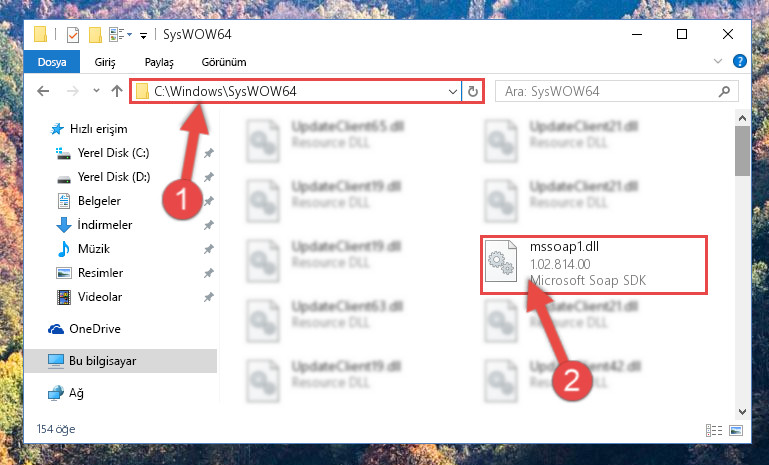The image size is (769, 465).
Task: Switch to details view layout icon
Action: click(x=714, y=430)
